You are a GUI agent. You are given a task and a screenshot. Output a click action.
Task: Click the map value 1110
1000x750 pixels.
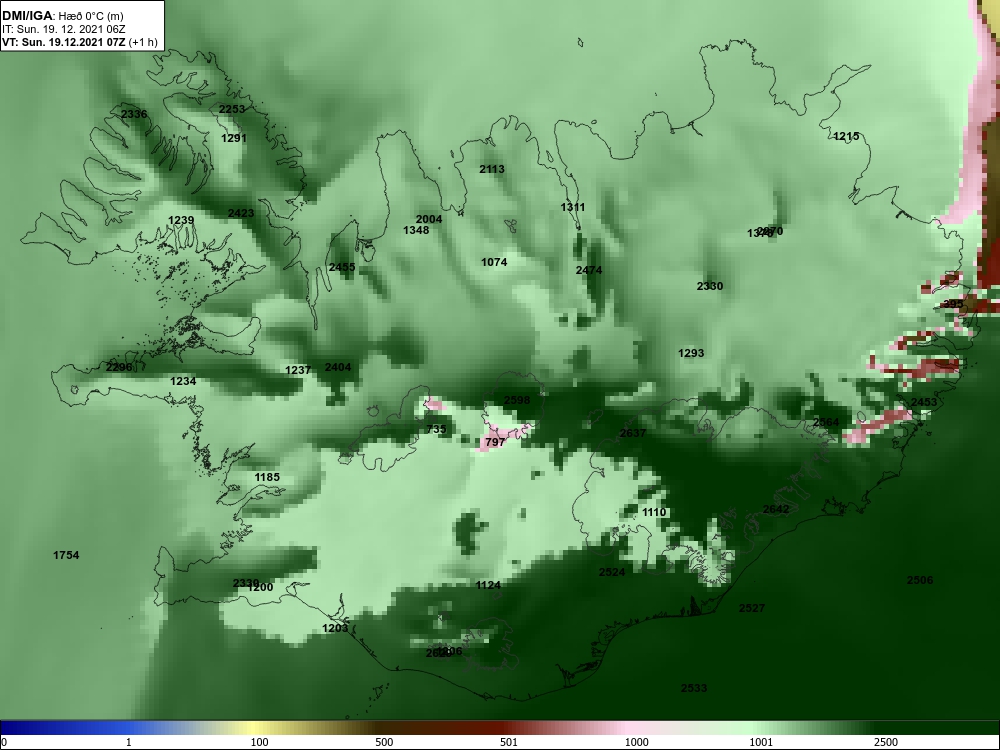tap(654, 513)
